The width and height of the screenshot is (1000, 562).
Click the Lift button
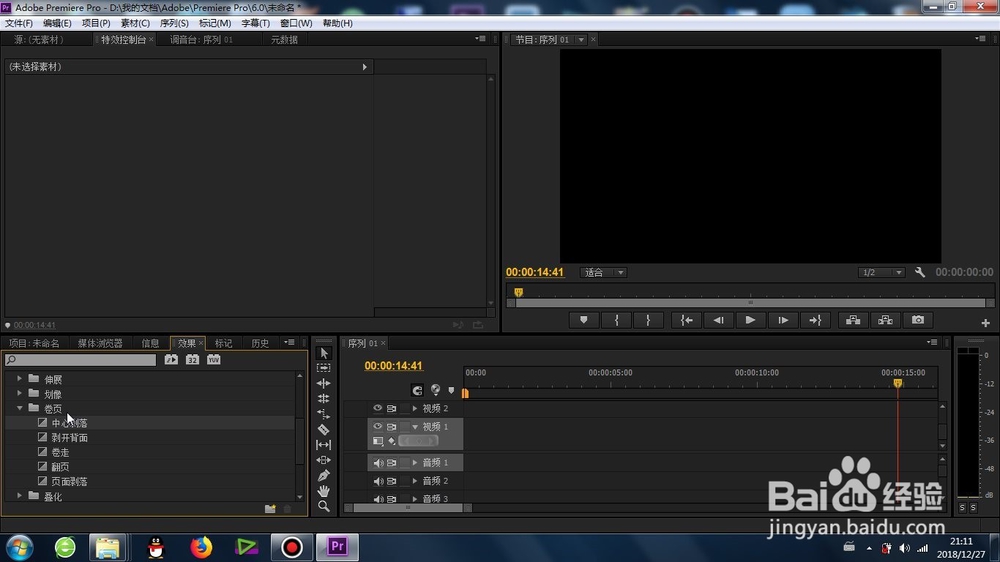point(853,320)
